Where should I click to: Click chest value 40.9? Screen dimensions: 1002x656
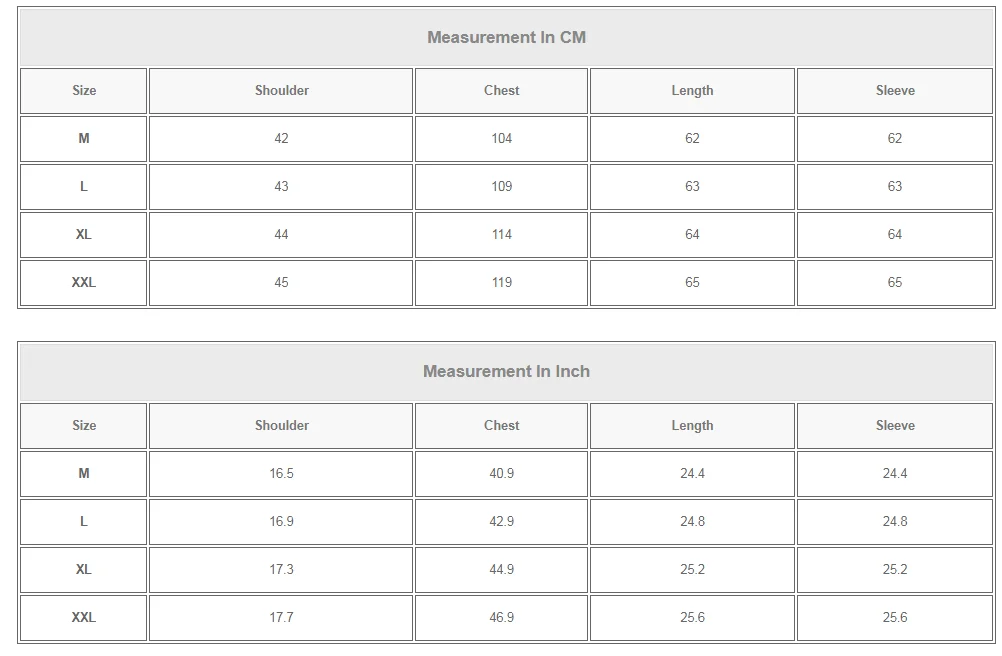click(501, 473)
